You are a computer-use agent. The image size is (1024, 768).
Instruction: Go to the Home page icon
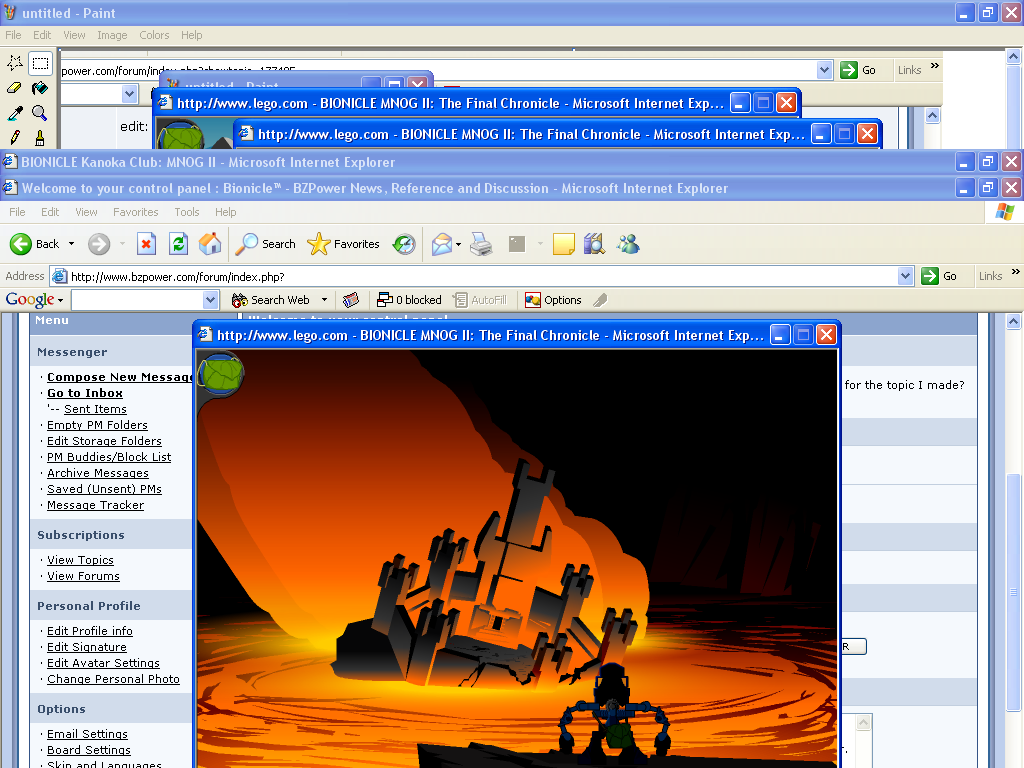210,244
